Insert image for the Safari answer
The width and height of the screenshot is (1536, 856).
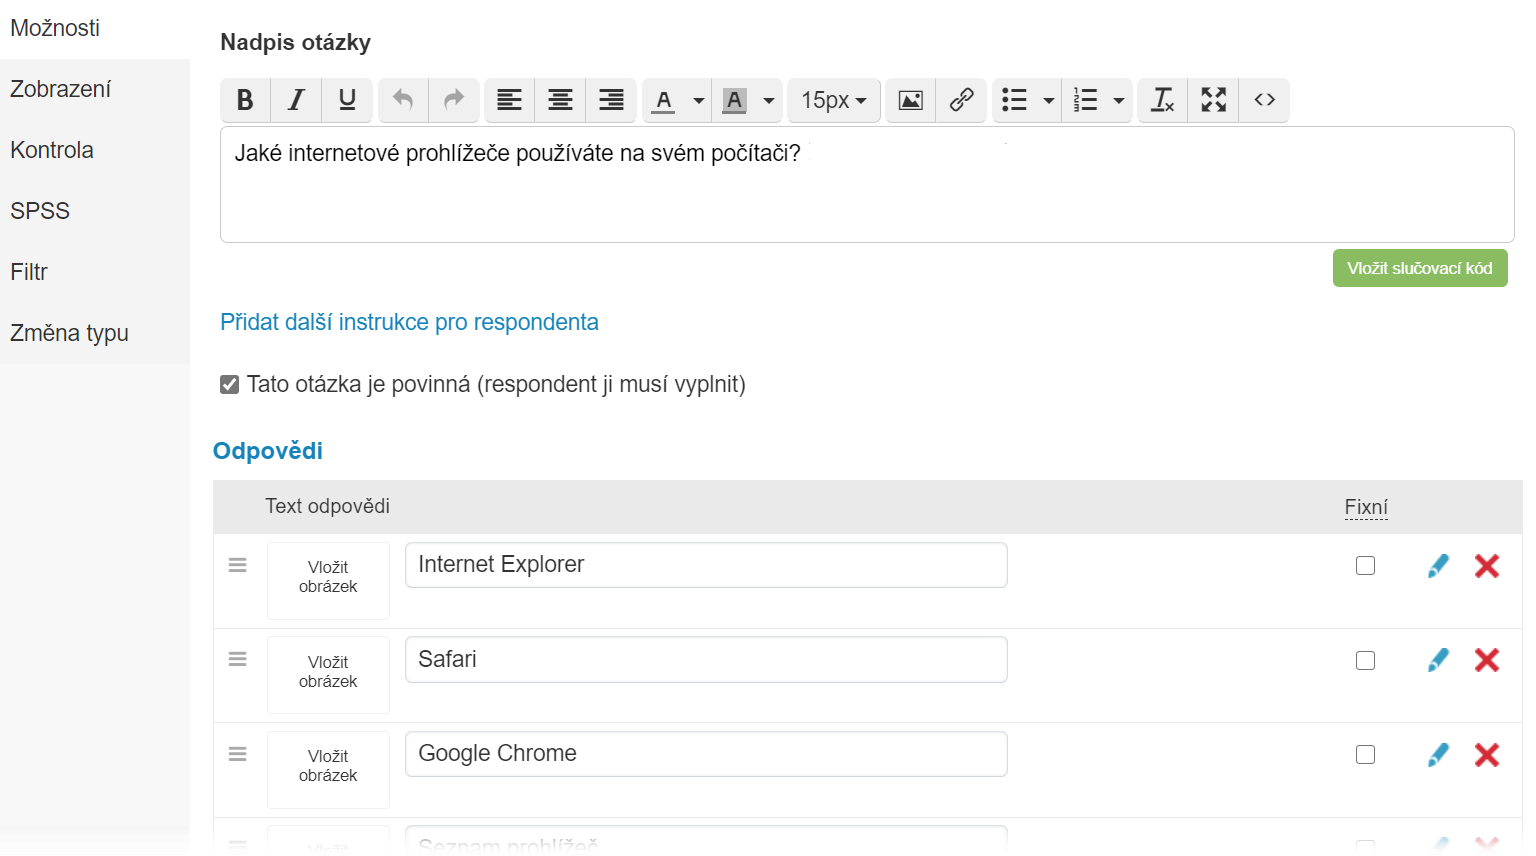(x=328, y=674)
